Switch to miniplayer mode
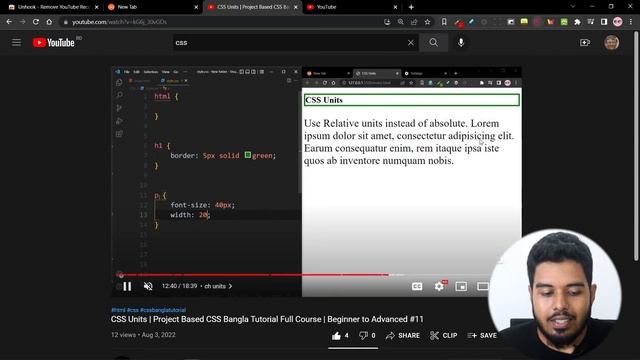 click(461, 286)
